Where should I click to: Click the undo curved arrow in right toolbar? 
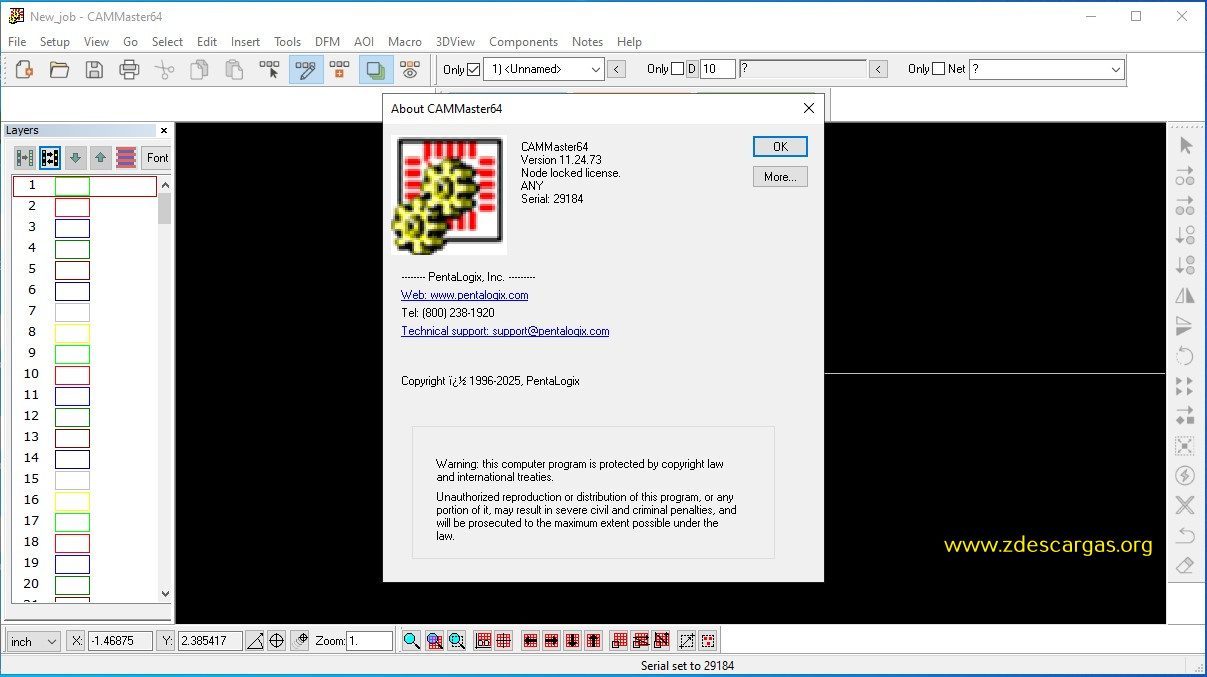(x=1185, y=535)
